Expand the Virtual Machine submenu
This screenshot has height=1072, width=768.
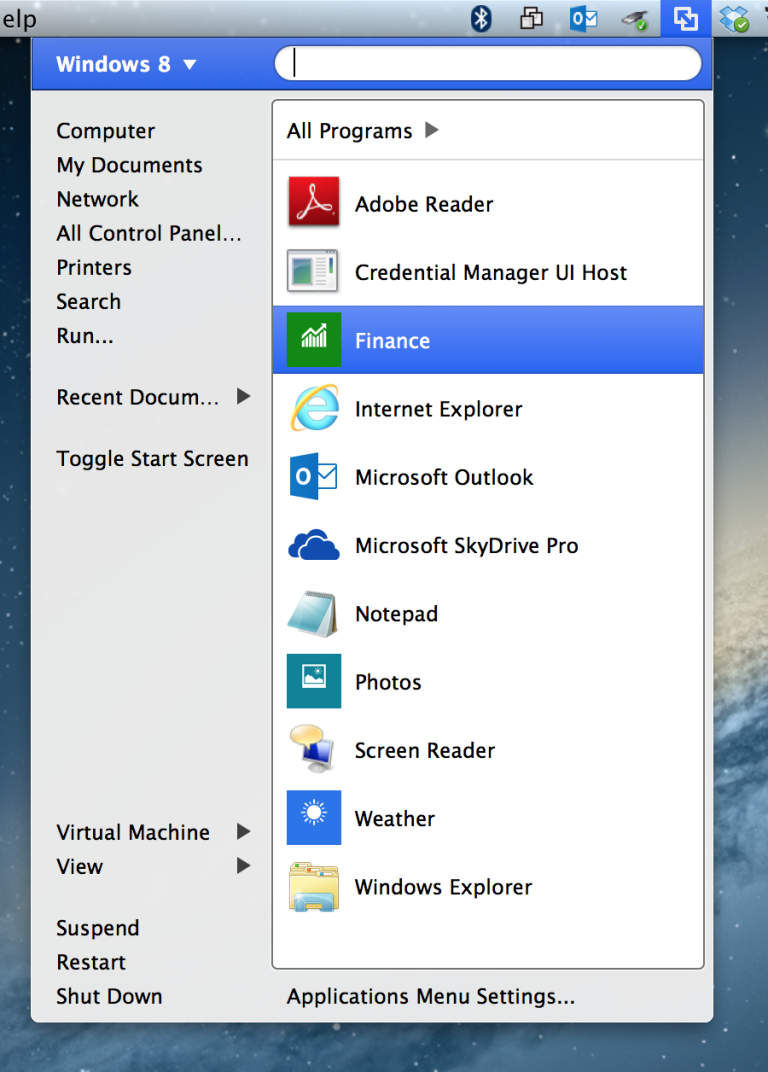pyautogui.click(x=133, y=832)
